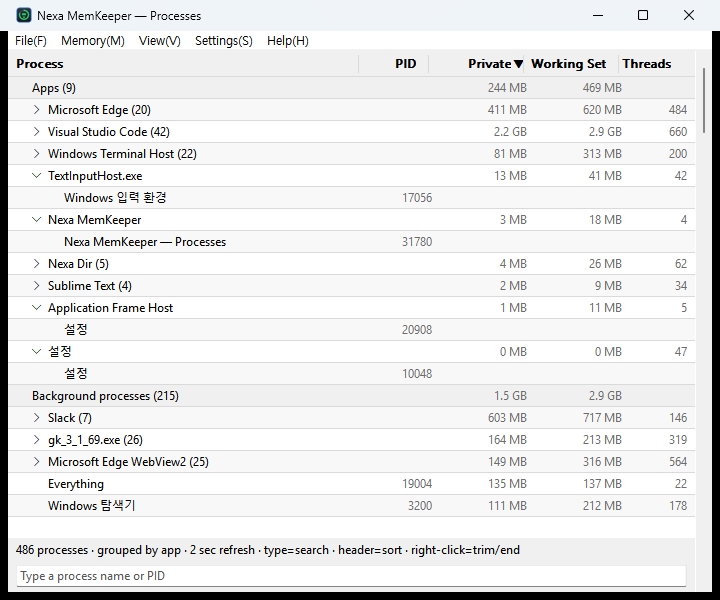Click the Visual Studio Code process name

(109, 132)
